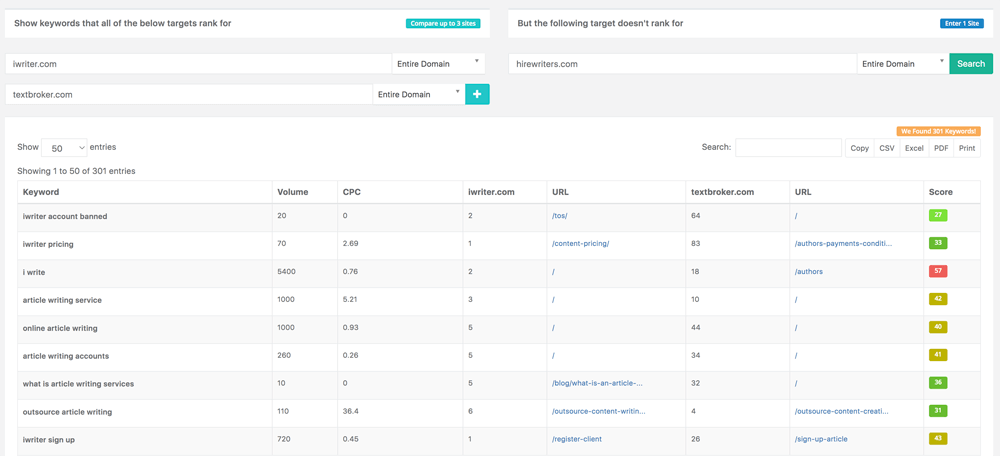Open the Entire Domain dropdown for textbroker.com

419,94
